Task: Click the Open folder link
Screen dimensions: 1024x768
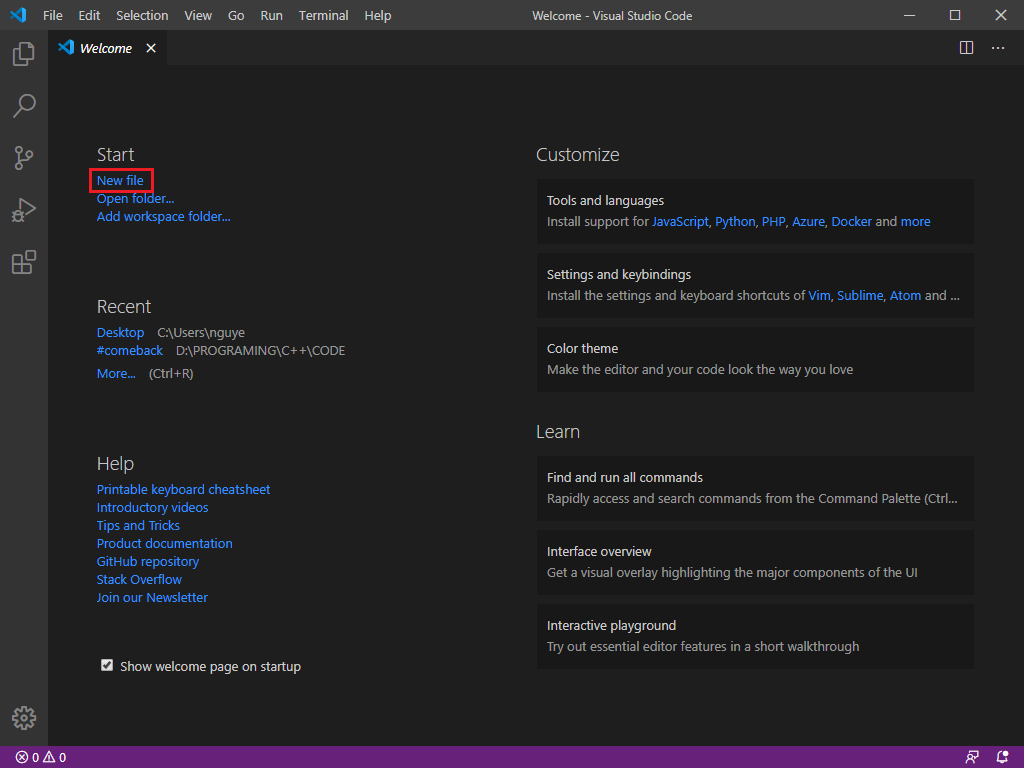Action: 135,199
